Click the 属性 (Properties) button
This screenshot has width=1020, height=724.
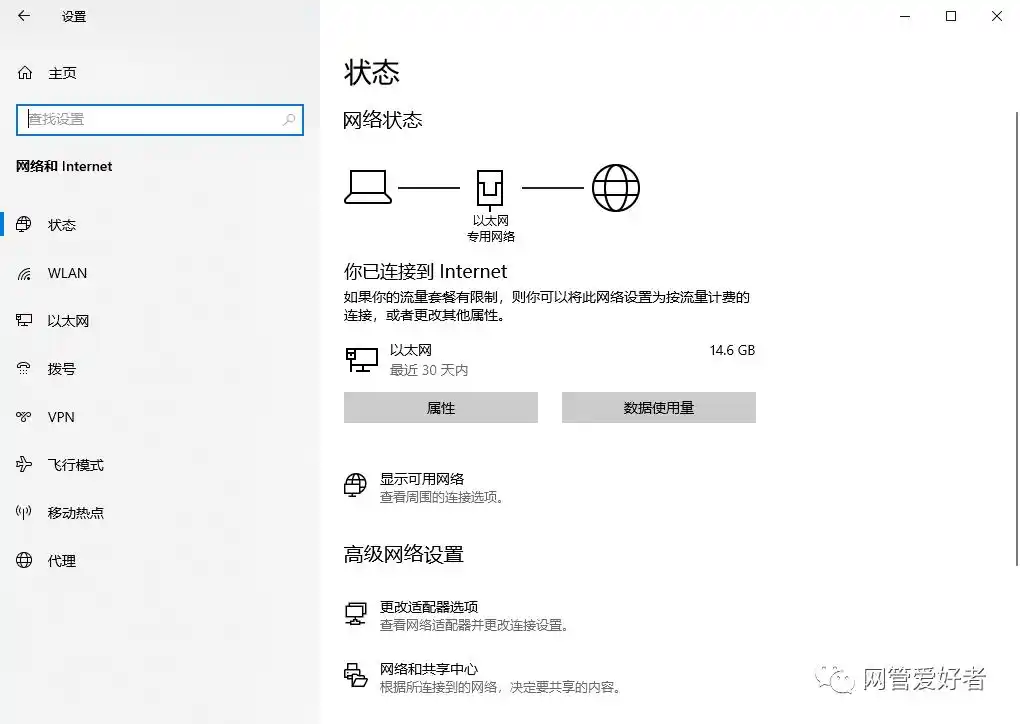(440, 407)
